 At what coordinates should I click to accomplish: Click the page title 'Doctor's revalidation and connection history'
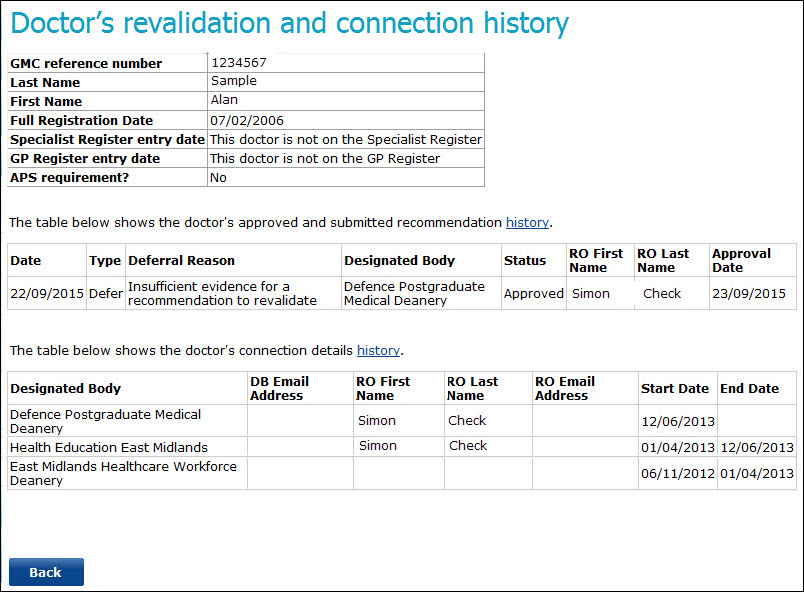(x=290, y=24)
